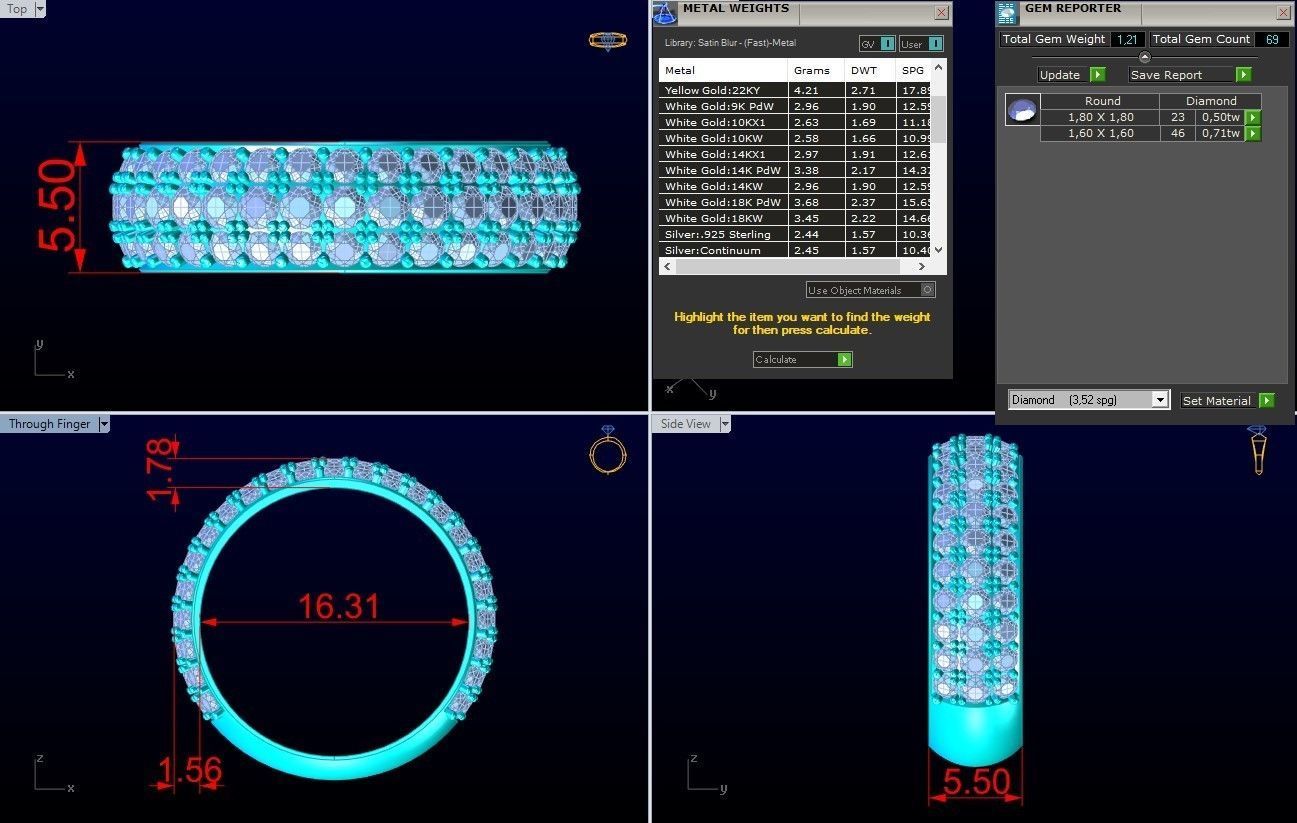Select the White Gold:9K PdW row
This screenshot has width=1297, height=823.
click(795, 106)
